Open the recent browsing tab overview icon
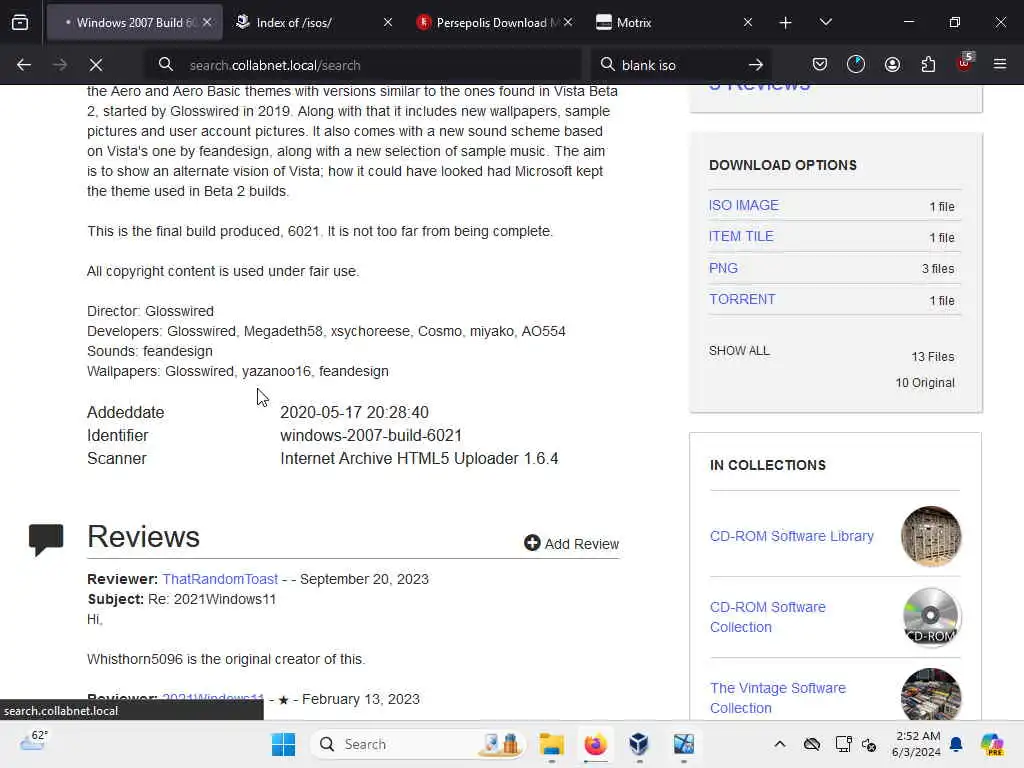The height and width of the screenshot is (768, 1024). [20, 23]
